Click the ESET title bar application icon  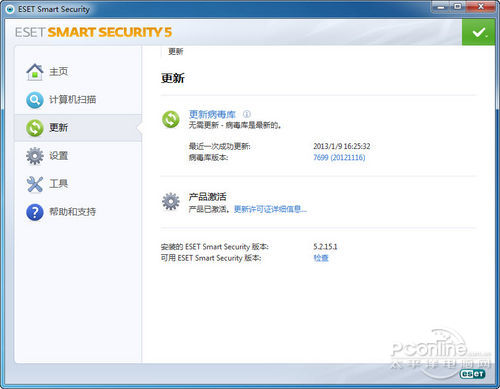[10, 9]
